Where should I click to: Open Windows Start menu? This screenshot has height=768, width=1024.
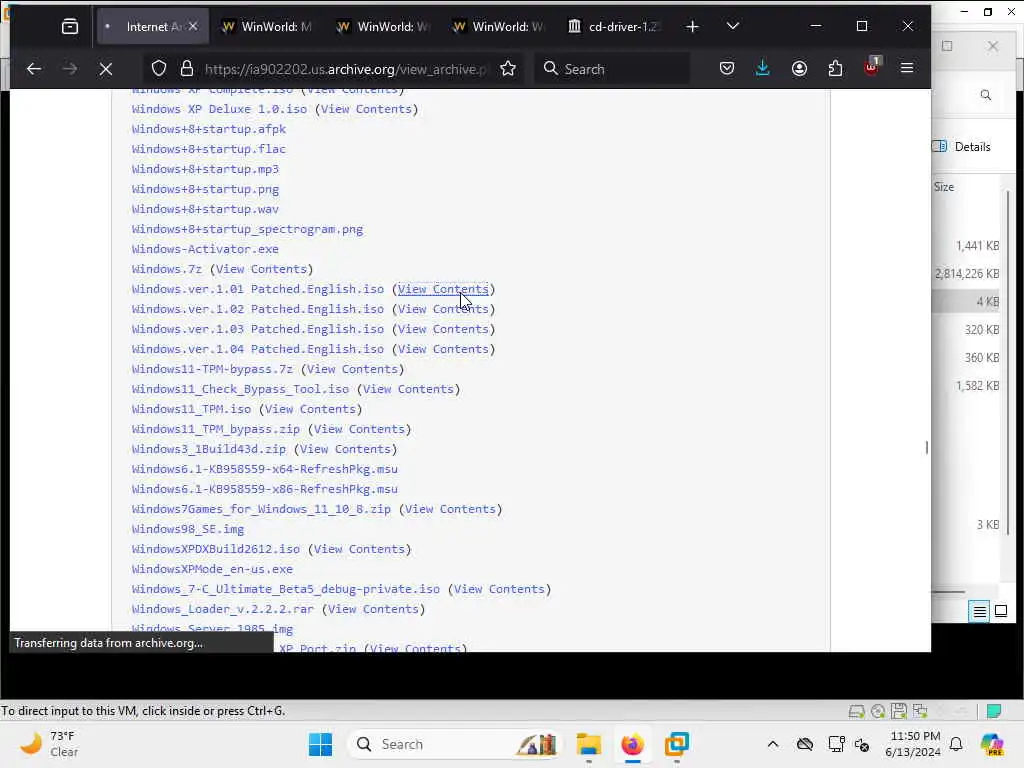coord(321,744)
